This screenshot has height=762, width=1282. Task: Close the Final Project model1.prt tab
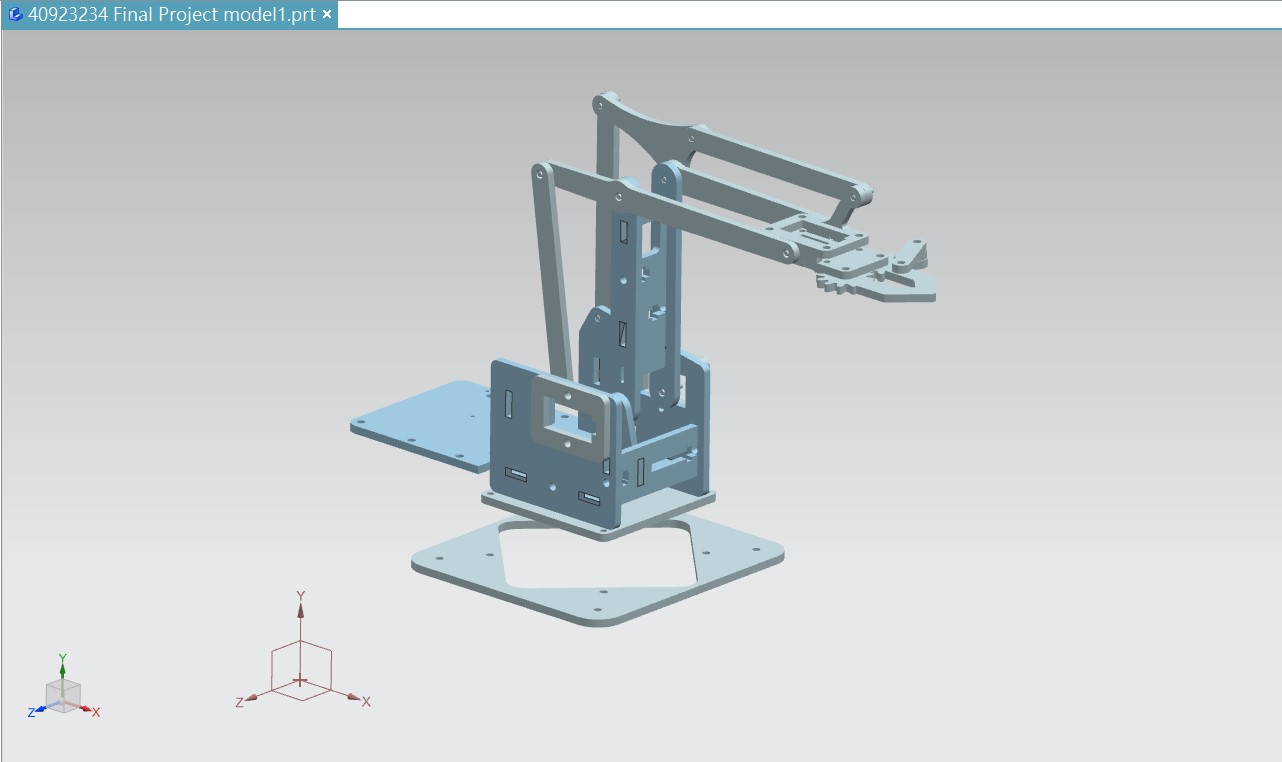pos(327,15)
